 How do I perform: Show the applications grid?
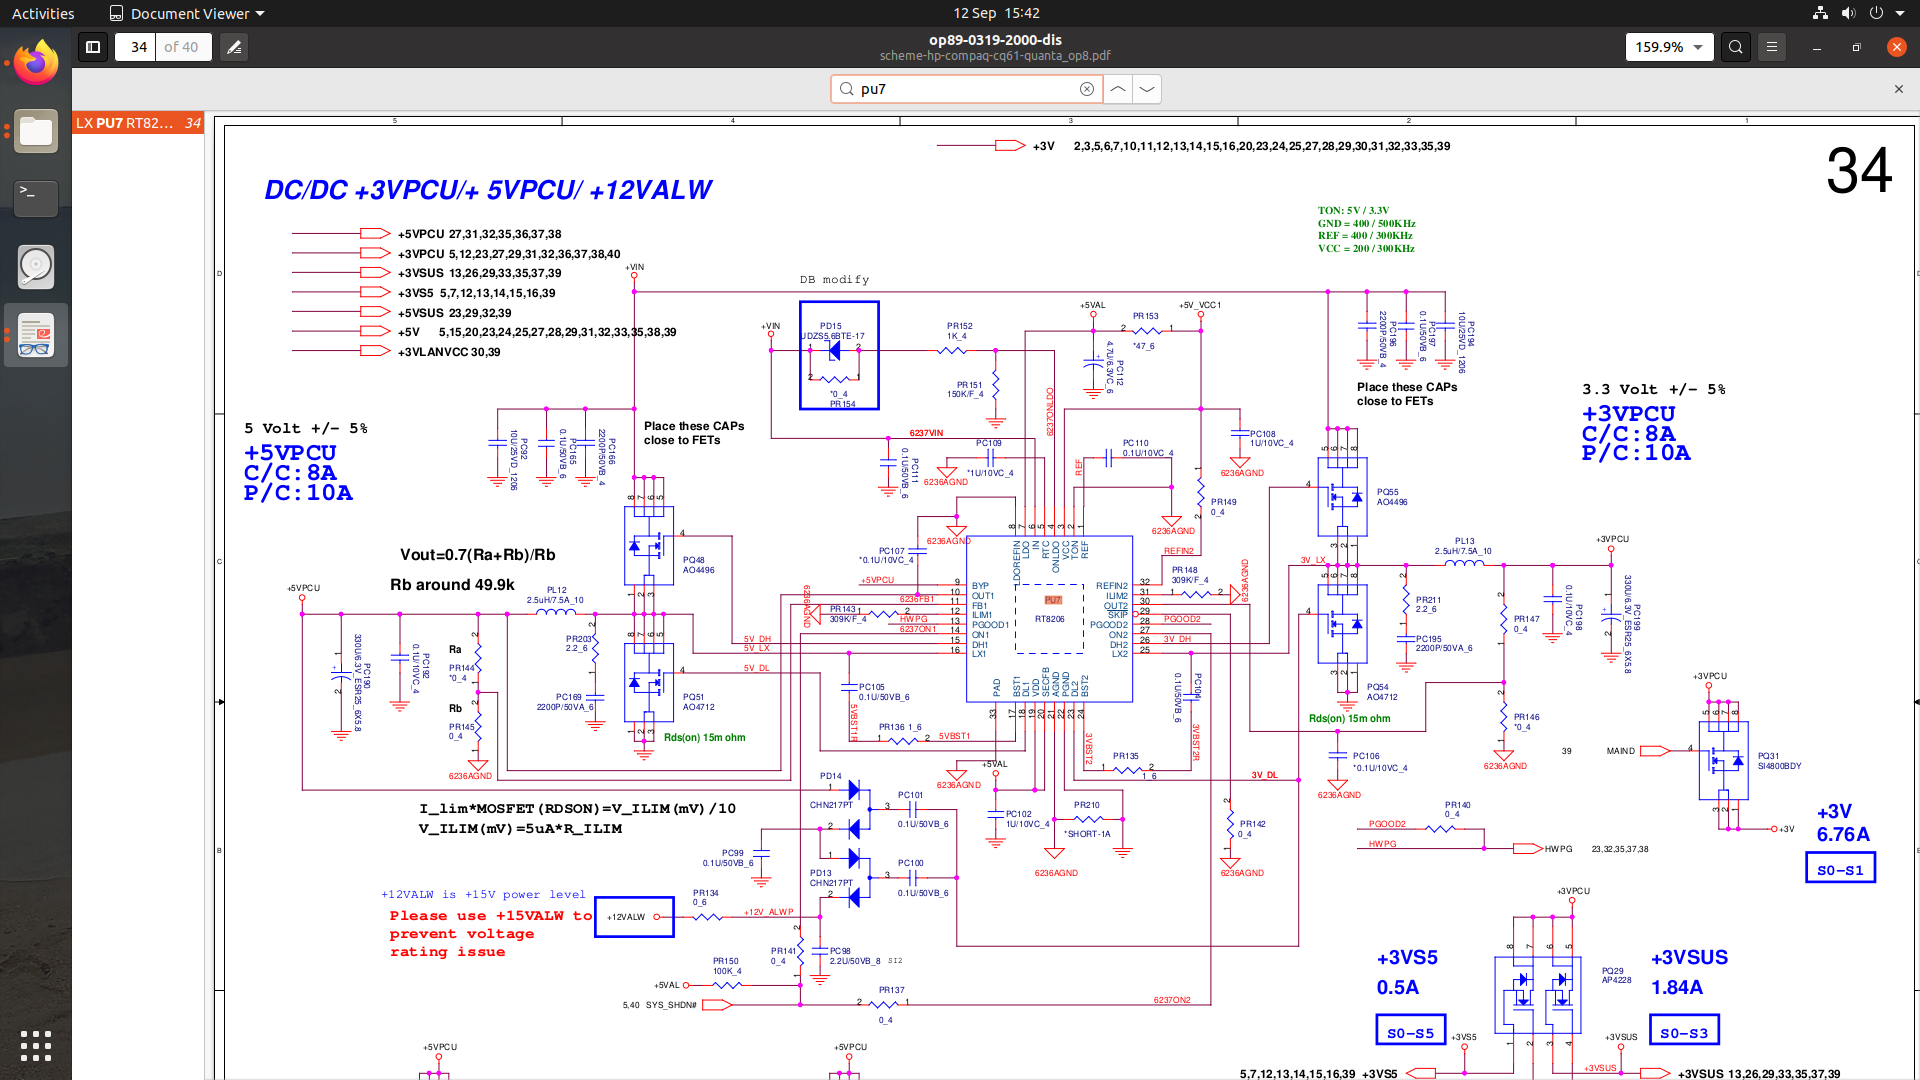36,1045
